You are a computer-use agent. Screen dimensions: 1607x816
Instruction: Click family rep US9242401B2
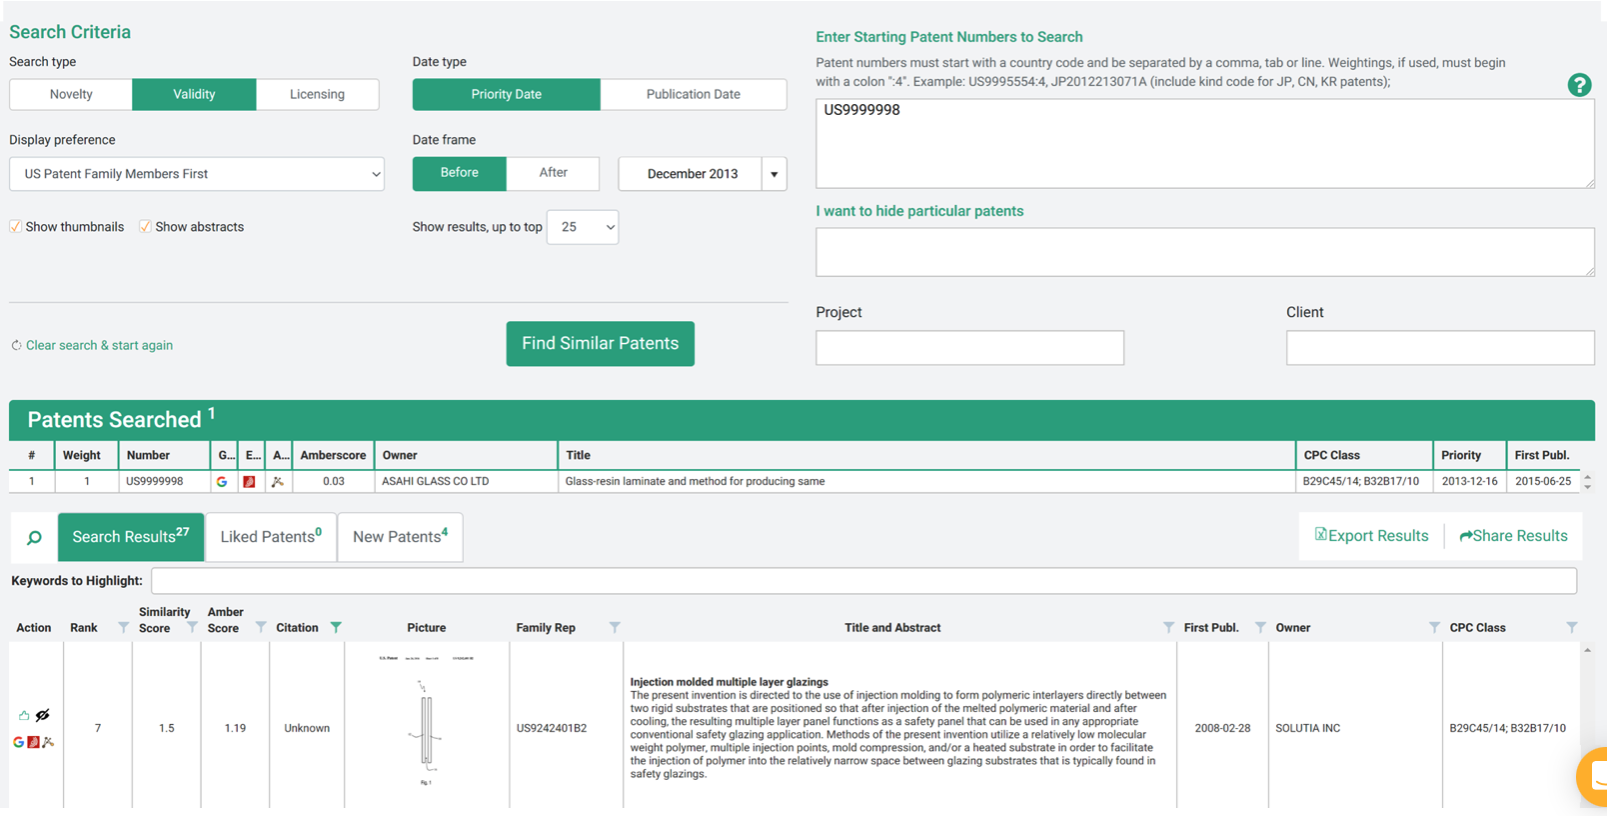[552, 728]
